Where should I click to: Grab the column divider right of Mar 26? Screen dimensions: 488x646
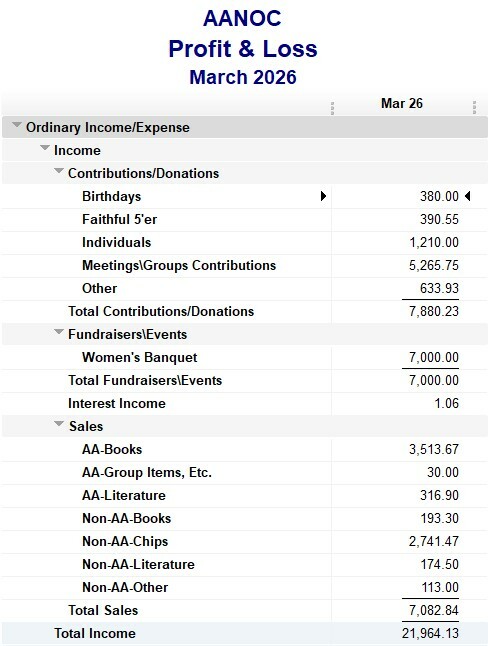pos(474,108)
